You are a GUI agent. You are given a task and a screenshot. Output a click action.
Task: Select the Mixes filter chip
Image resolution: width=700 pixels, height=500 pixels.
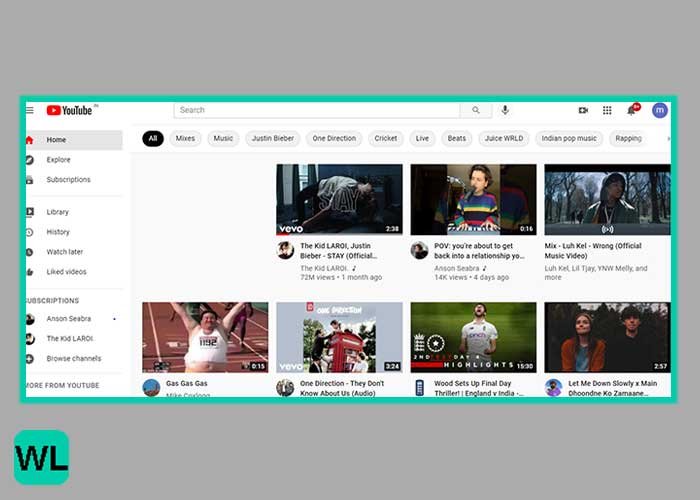pos(185,138)
